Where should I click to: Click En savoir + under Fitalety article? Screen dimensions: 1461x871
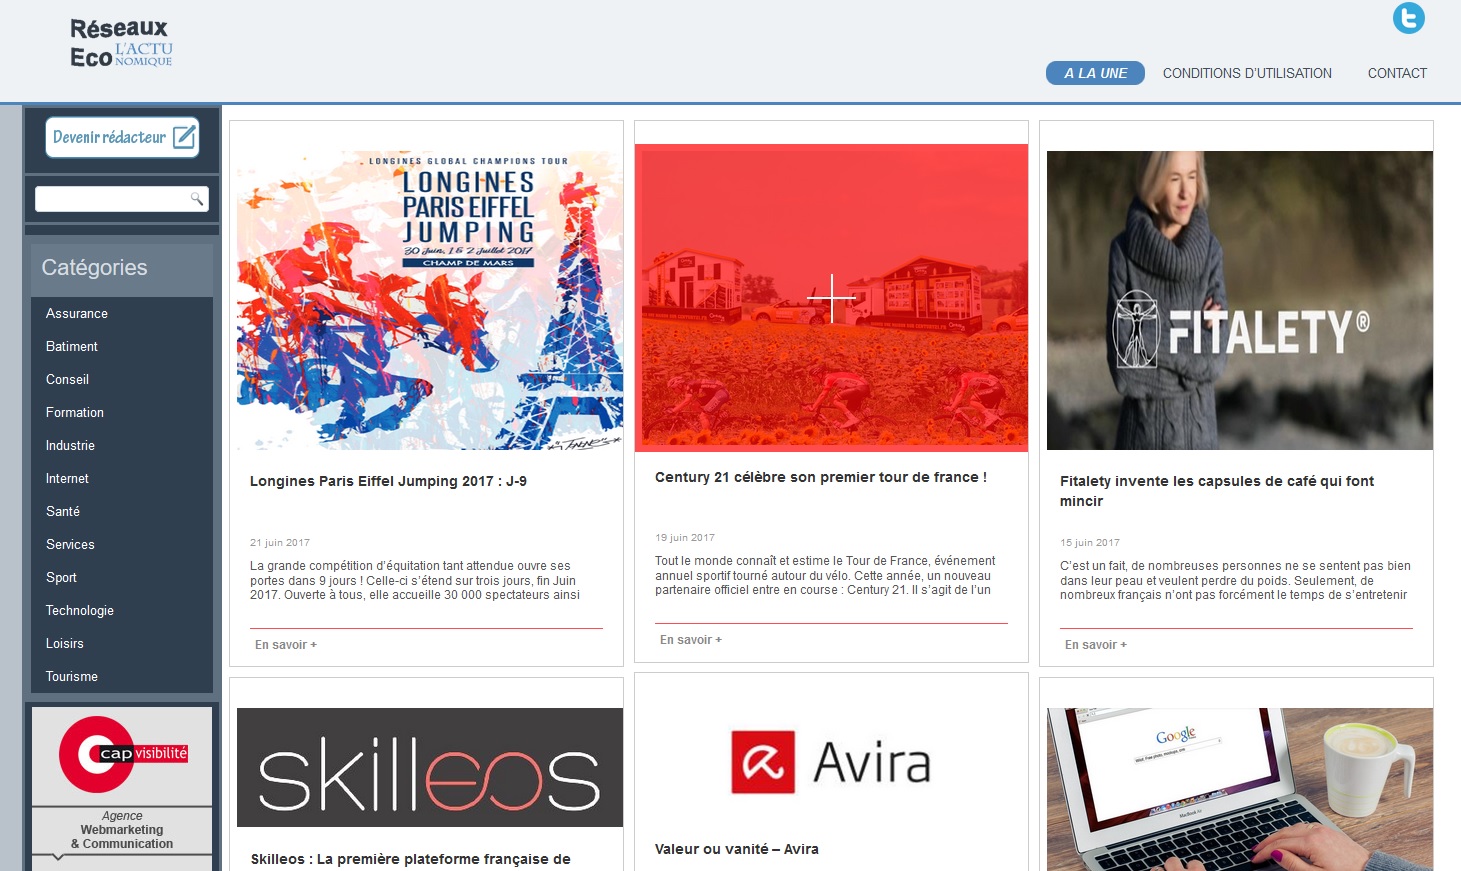[x=1096, y=645]
